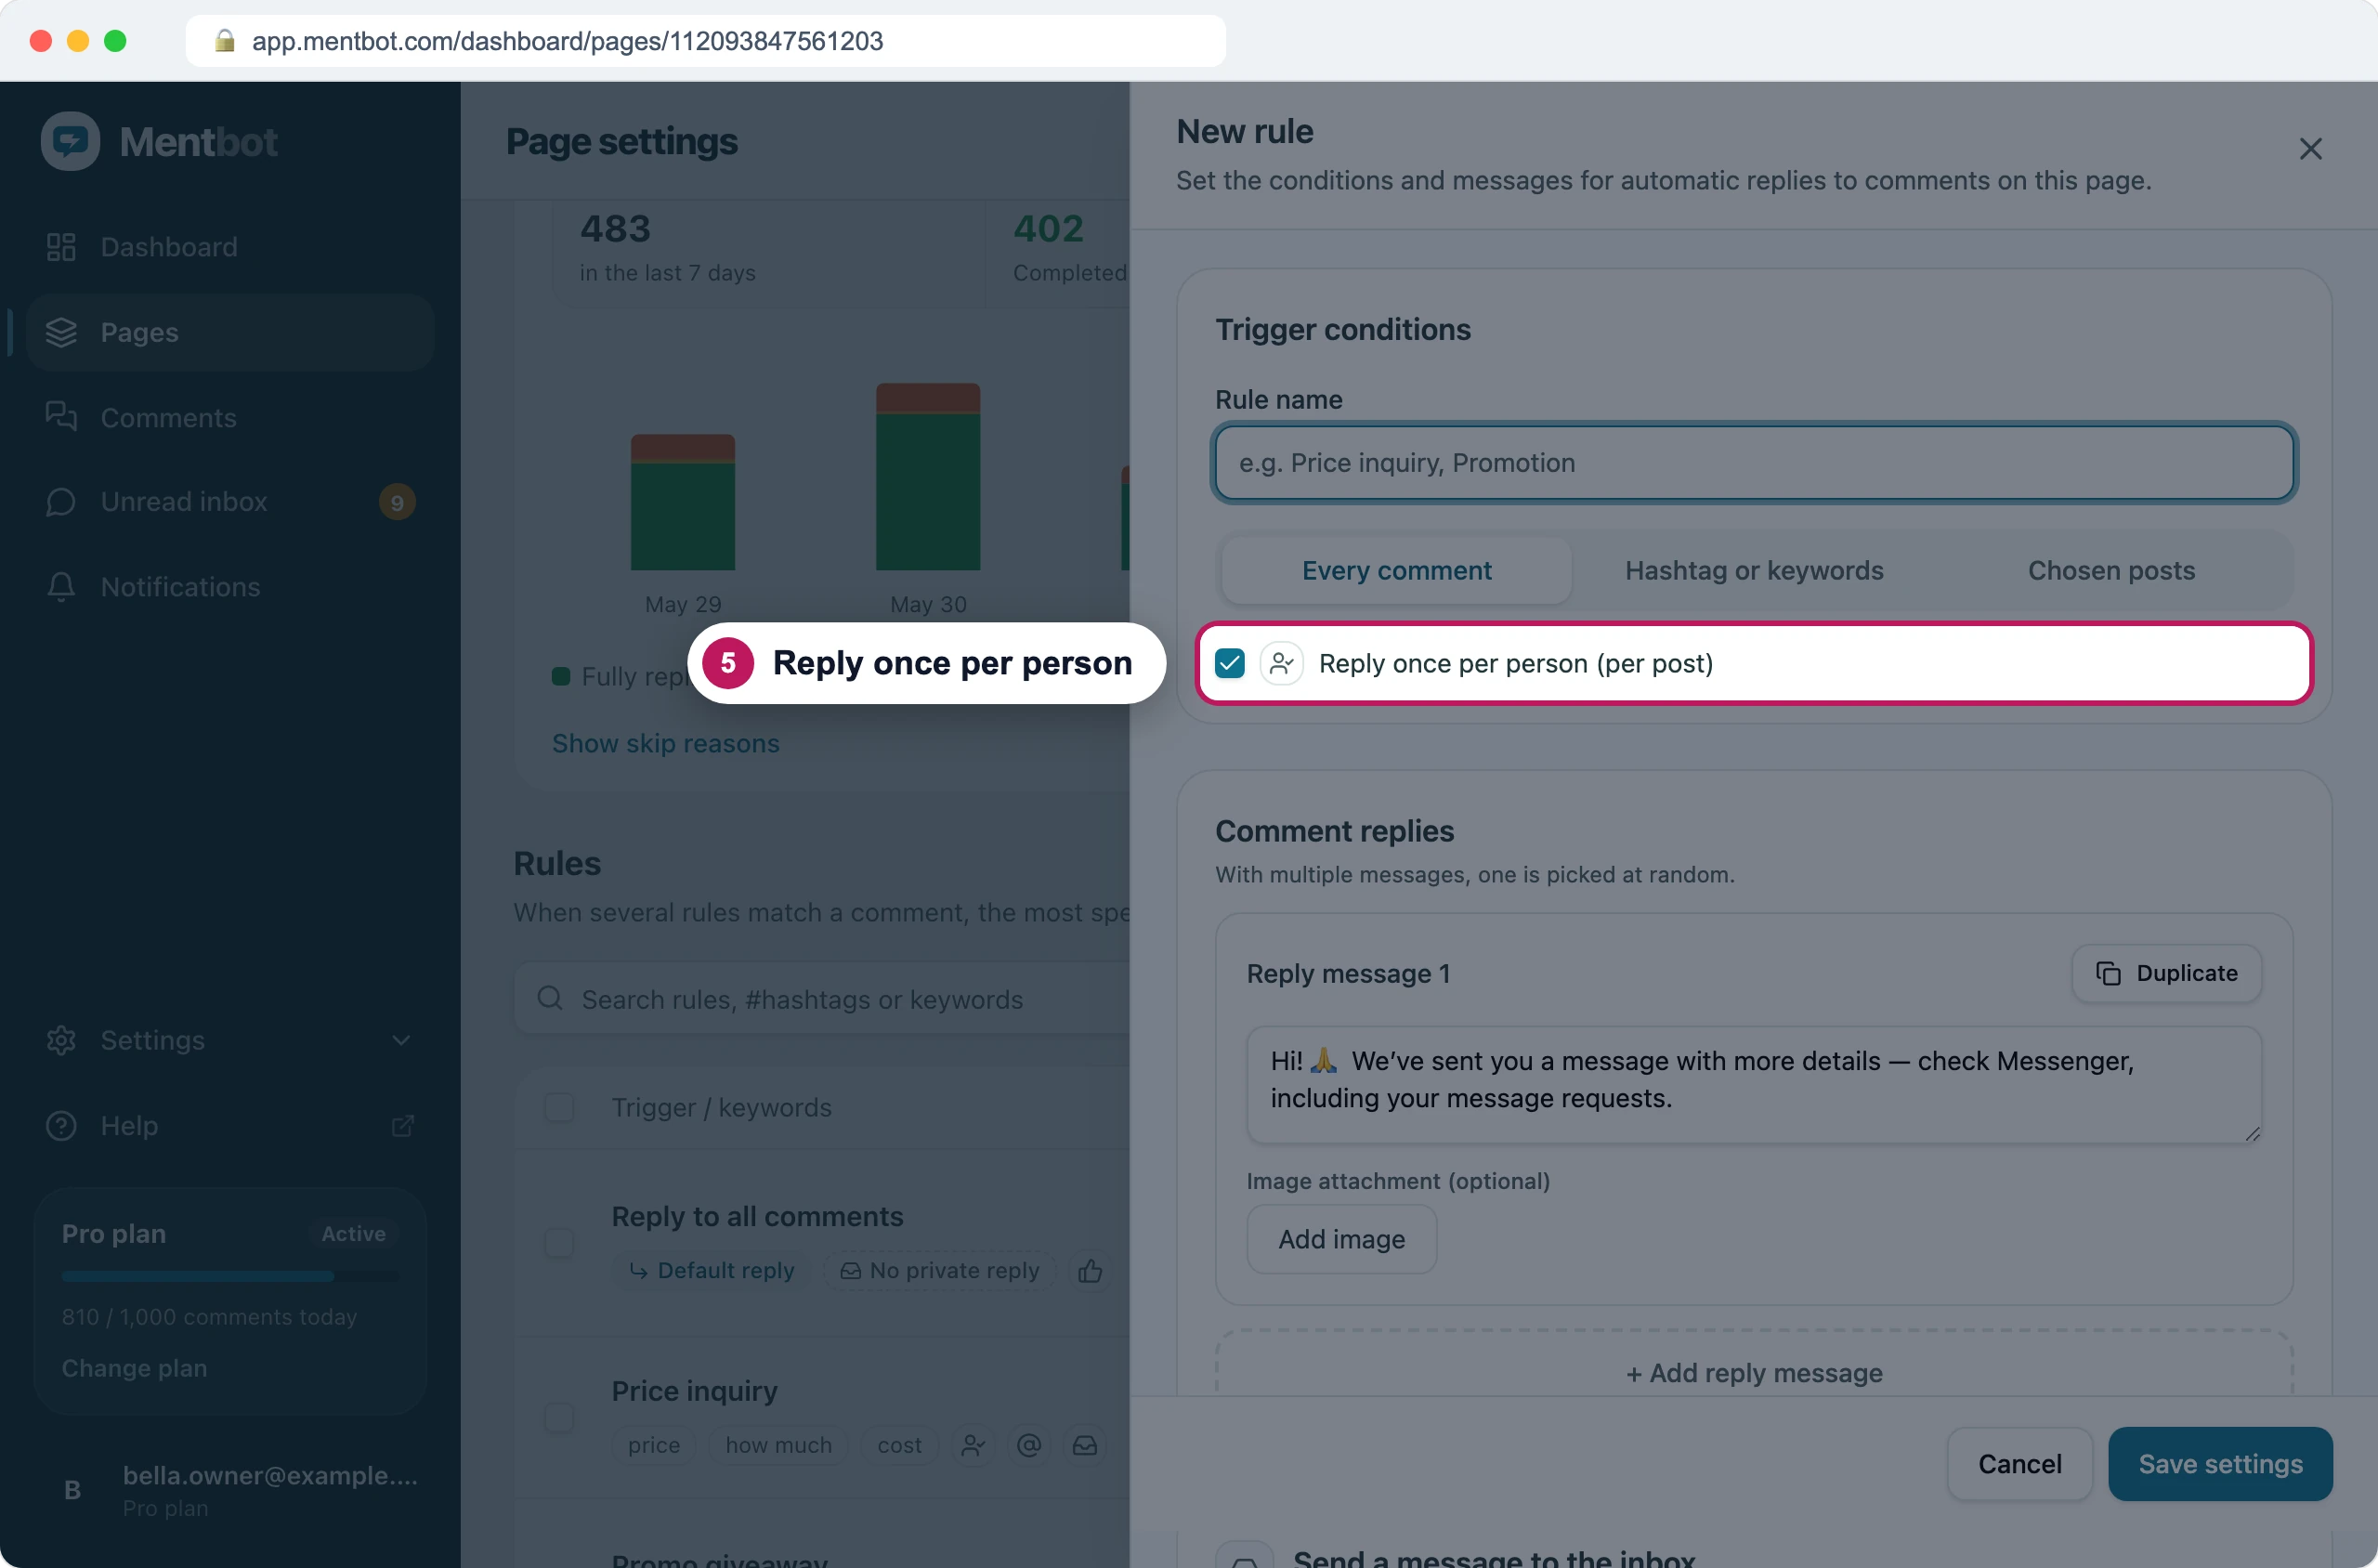Click the B avatar in the sidebar

coord(72,1489)
